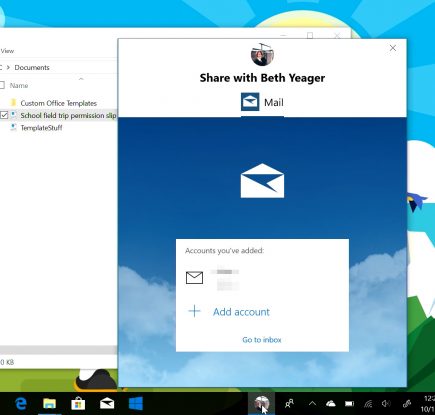
Task: Close the Share with Beth Yeager panel
Action: tap(393, 48)
